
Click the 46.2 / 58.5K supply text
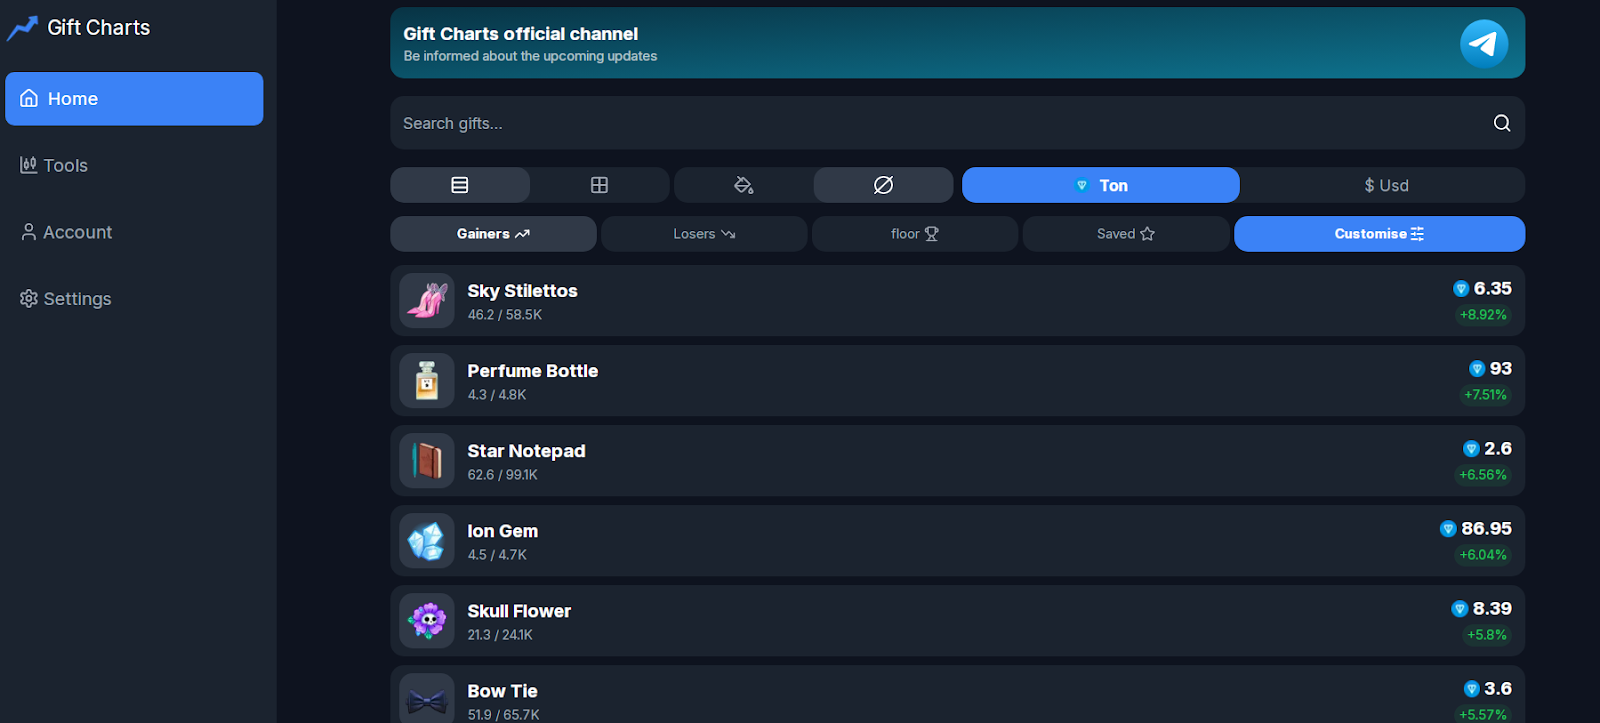(505, 315)
